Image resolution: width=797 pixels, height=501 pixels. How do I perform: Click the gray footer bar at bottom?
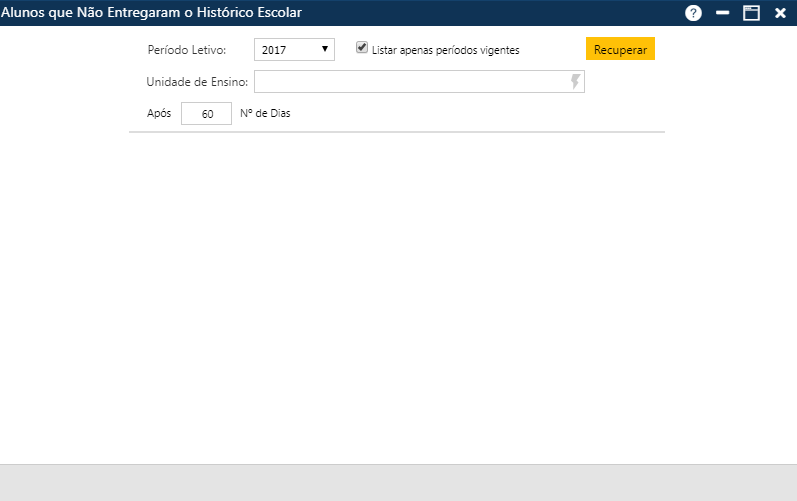[x=398, y=482]
